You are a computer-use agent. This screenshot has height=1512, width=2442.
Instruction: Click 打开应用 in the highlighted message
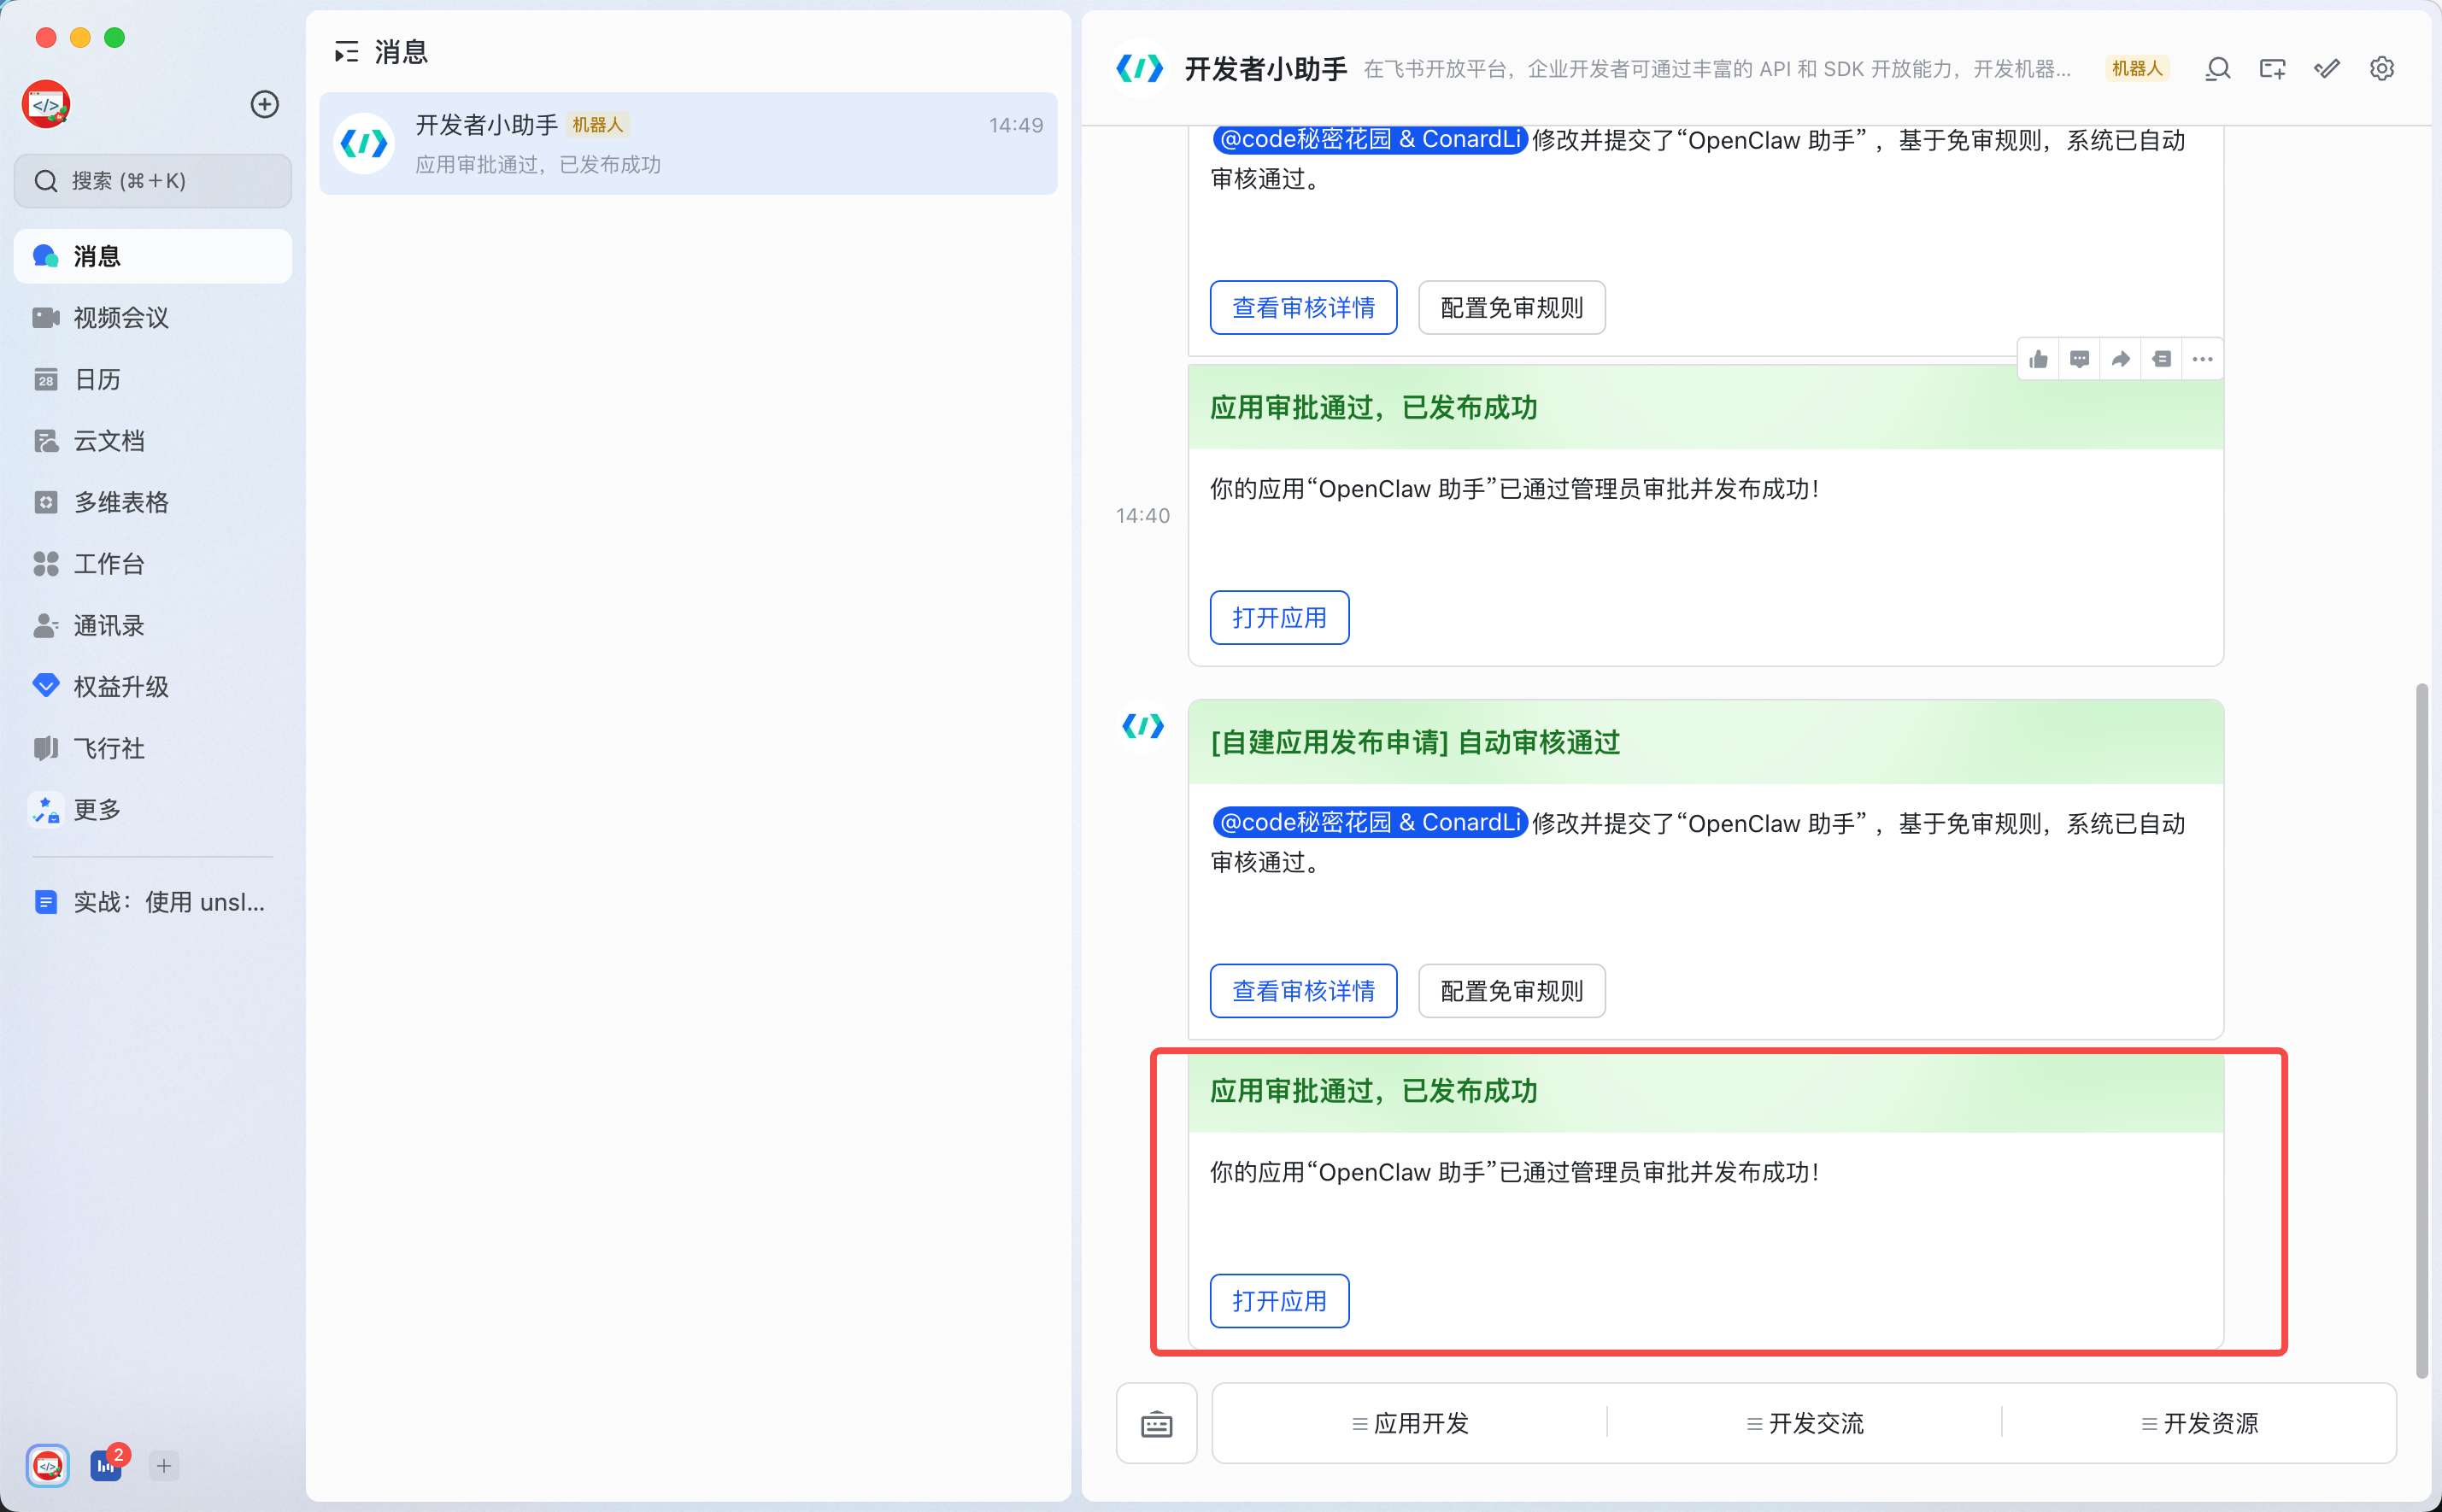[x=1279, y=1300]
